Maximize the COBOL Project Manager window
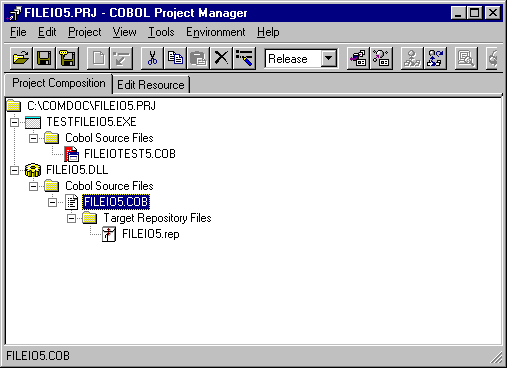Screen dimensions: 507x368 click(x=475, y=13)
